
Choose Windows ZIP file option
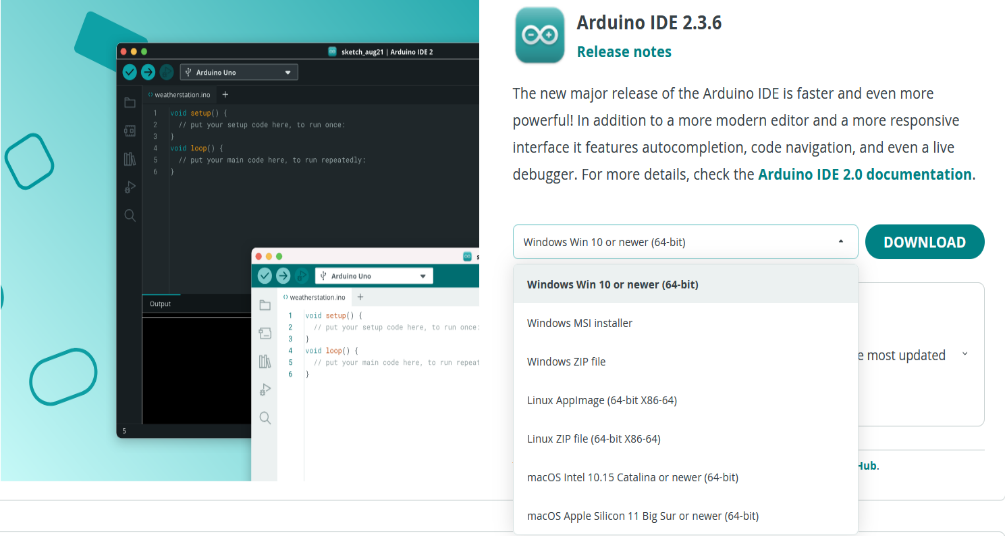pyautogui.click(x=686, y=362)
